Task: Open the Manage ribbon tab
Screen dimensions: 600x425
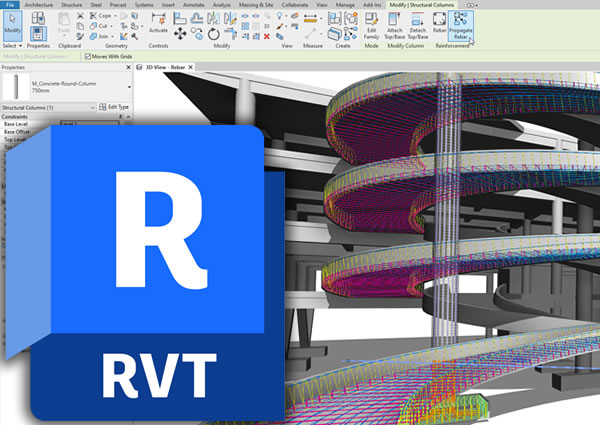Action: click(x=345, y=5)
